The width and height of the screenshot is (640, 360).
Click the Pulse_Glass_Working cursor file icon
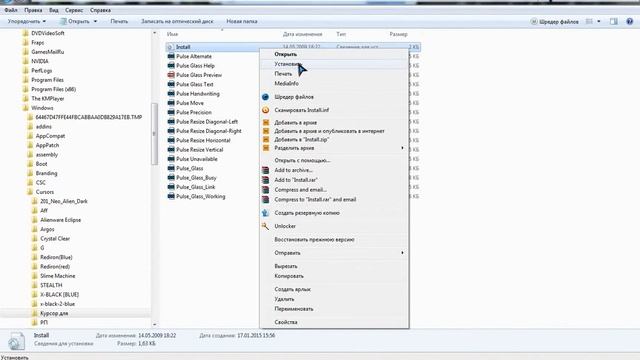[x=171, y=196]
